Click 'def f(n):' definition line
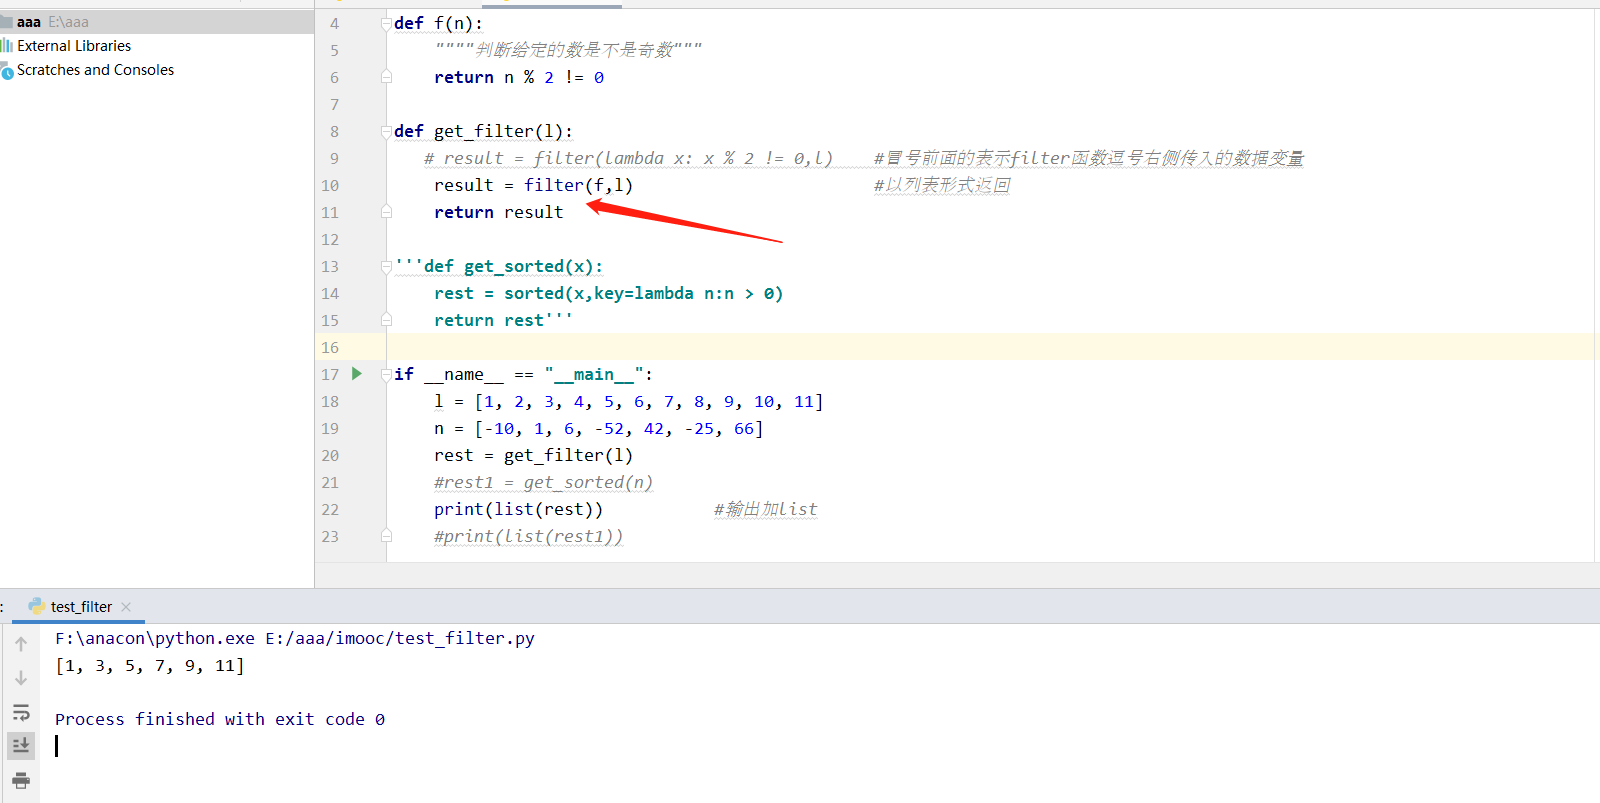 click(438, 23)
